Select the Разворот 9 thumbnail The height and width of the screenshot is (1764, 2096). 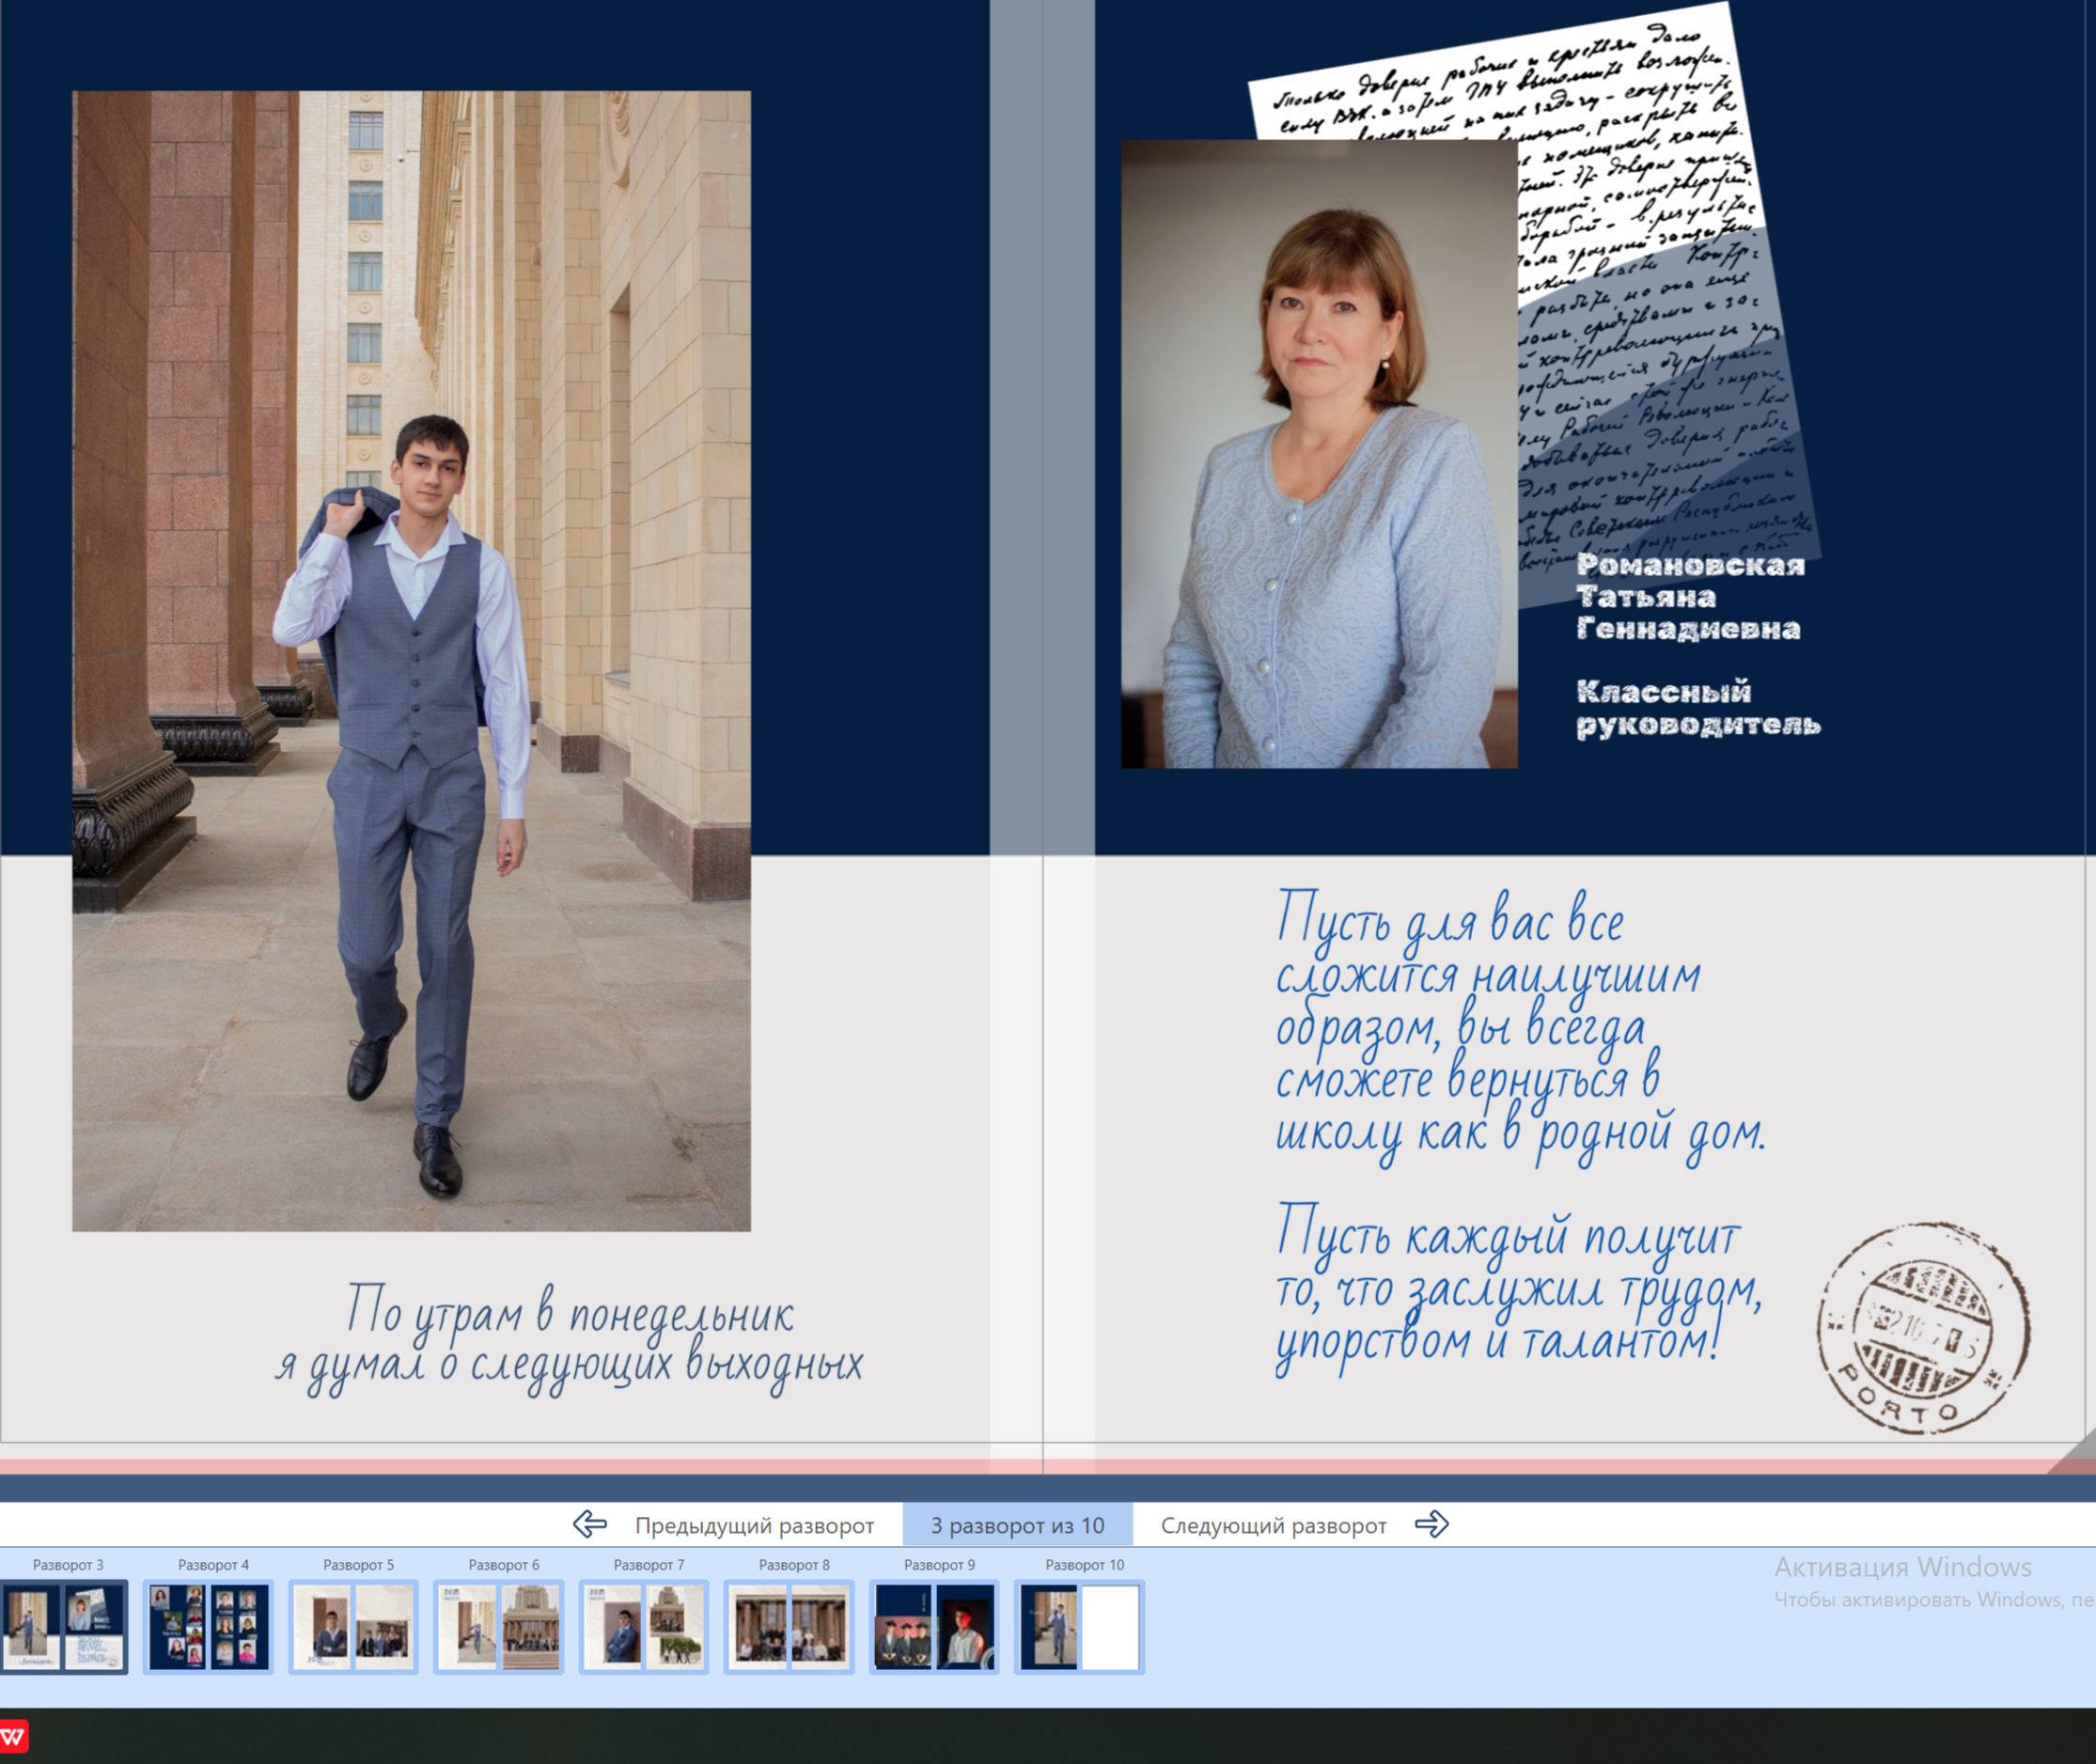tap(934, 1625)
